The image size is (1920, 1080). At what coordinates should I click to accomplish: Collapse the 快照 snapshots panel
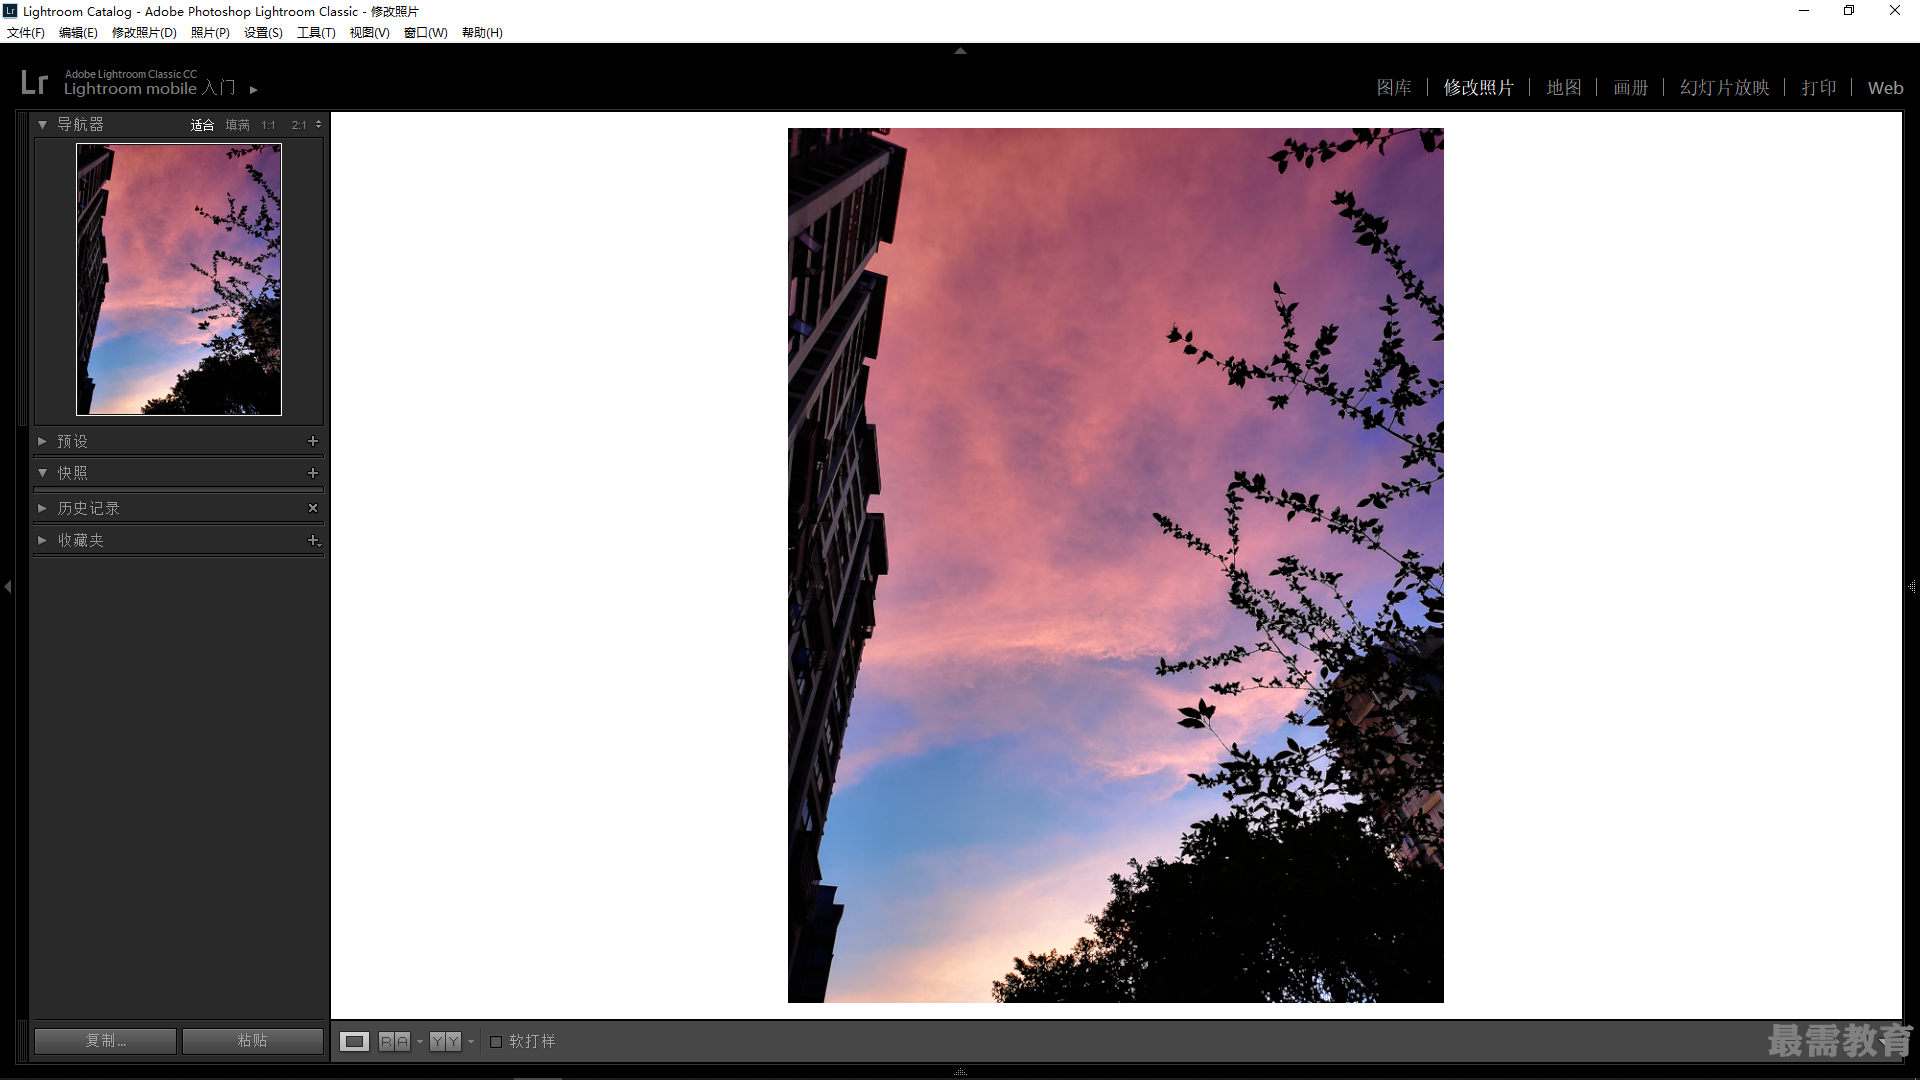(x=43, y=473)
